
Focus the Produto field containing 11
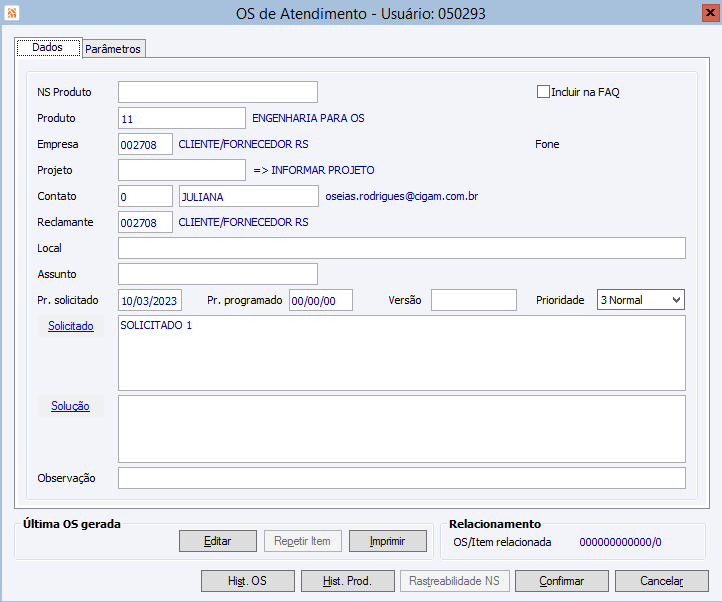[x=182, y=118]
